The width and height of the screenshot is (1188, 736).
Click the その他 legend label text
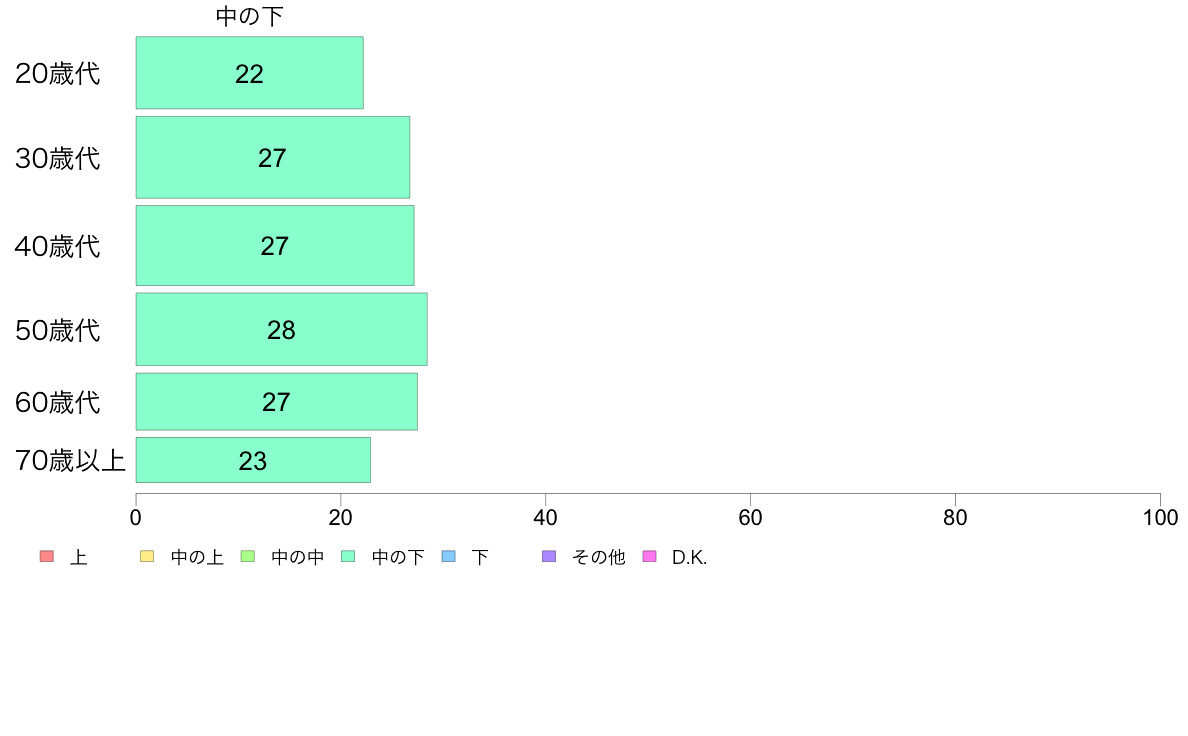[598, 558]
